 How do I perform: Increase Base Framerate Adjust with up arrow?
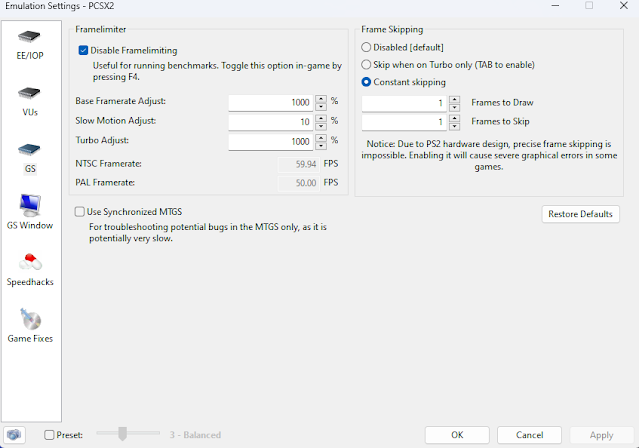[321, 99]
